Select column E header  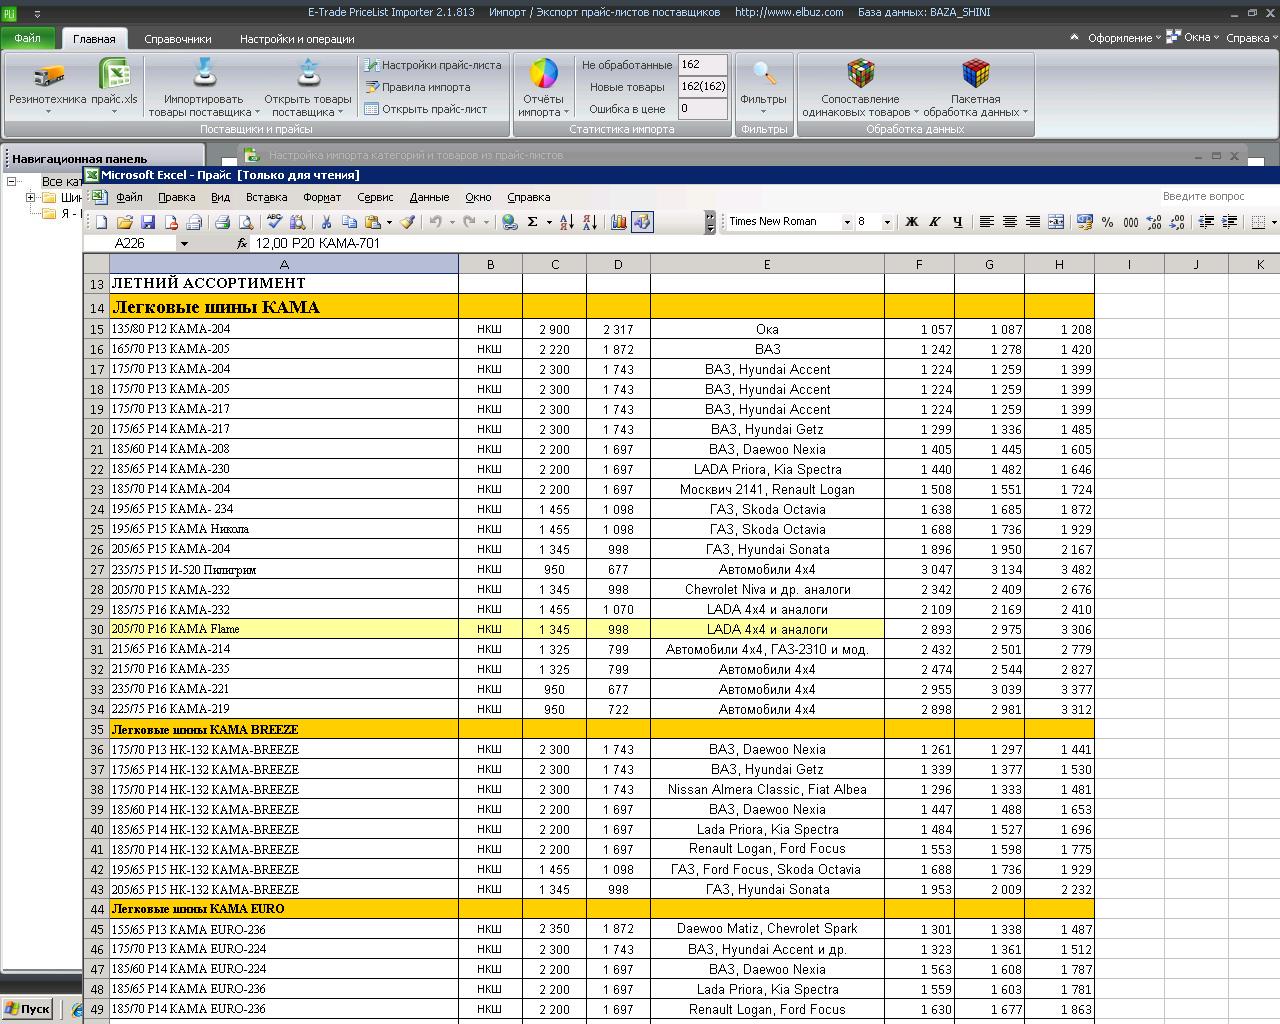[767, 264]
